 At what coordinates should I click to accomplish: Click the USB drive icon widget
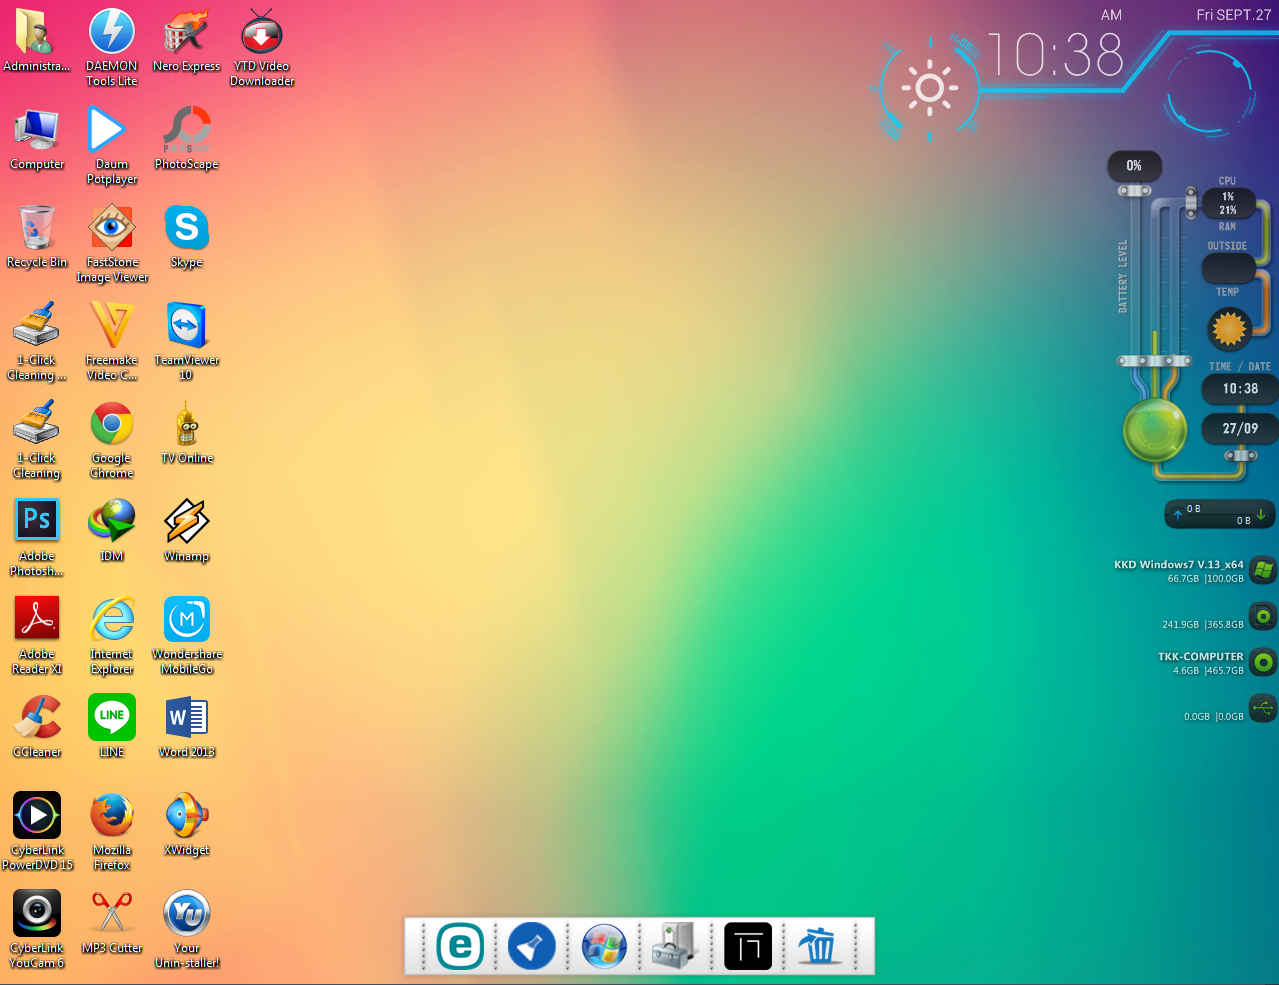pos(1263,709)
